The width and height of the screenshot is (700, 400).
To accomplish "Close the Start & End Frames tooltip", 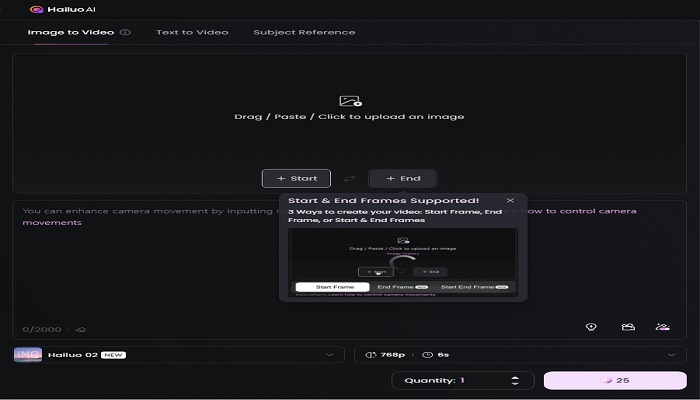I will point(510,200).
